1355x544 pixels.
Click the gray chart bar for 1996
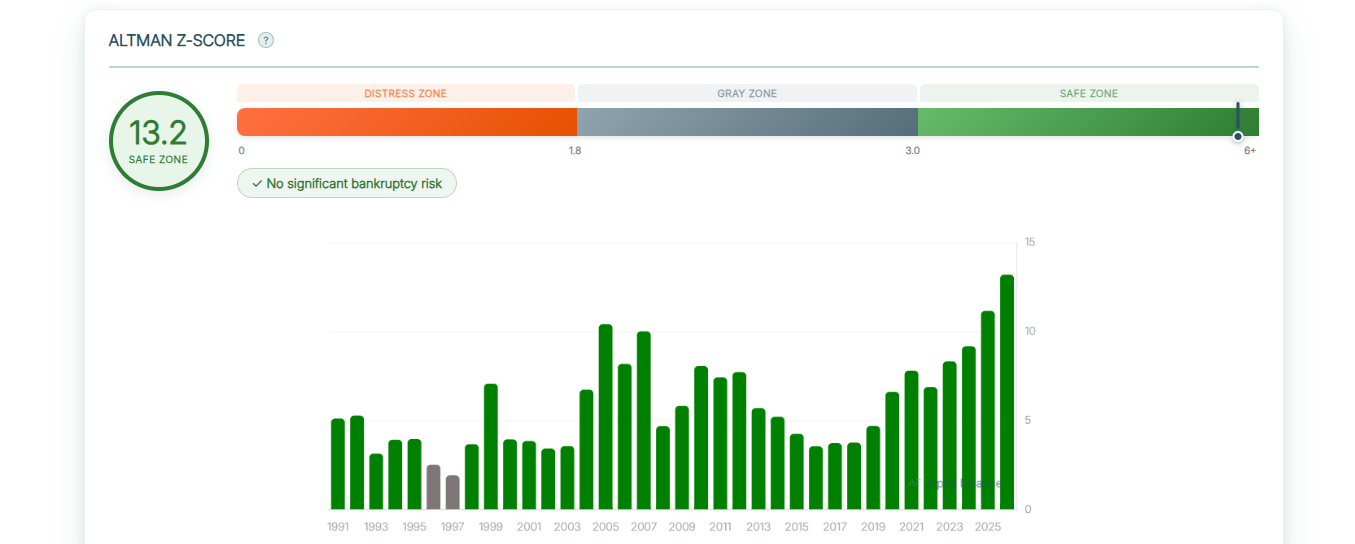point(433,487)
